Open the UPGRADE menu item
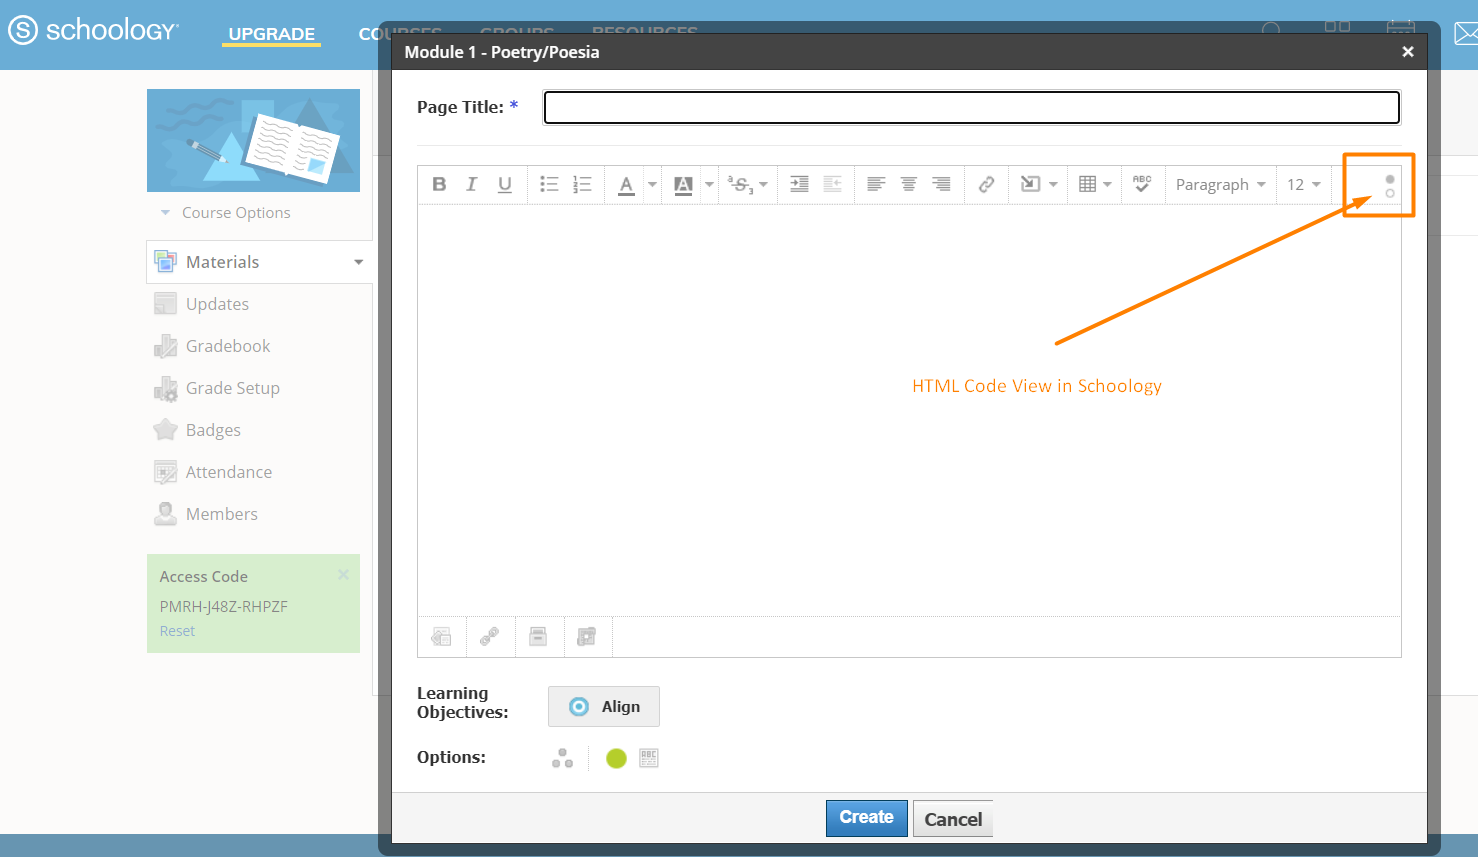 coord(272,34)
